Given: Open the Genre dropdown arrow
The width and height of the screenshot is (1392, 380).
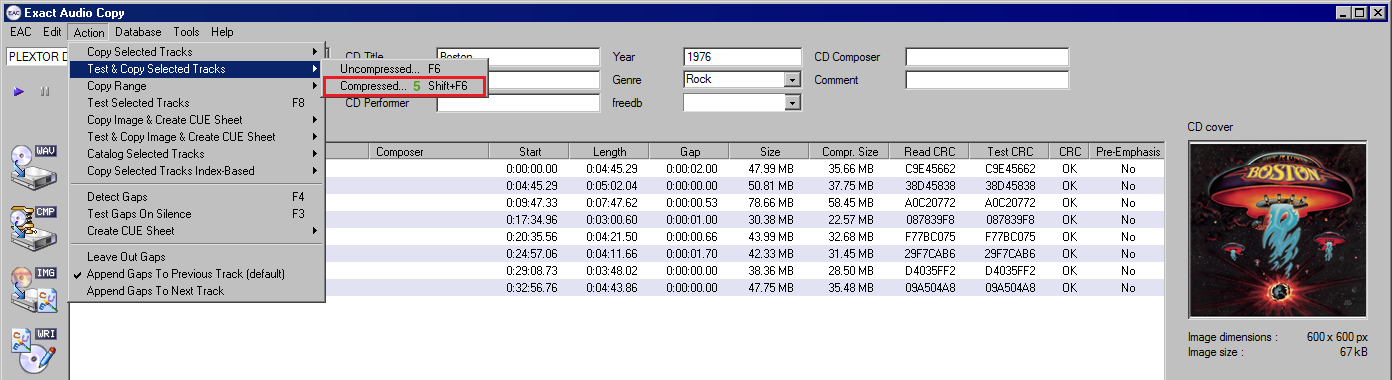Looking at the screenshot, I should click(x=793, y=79).
